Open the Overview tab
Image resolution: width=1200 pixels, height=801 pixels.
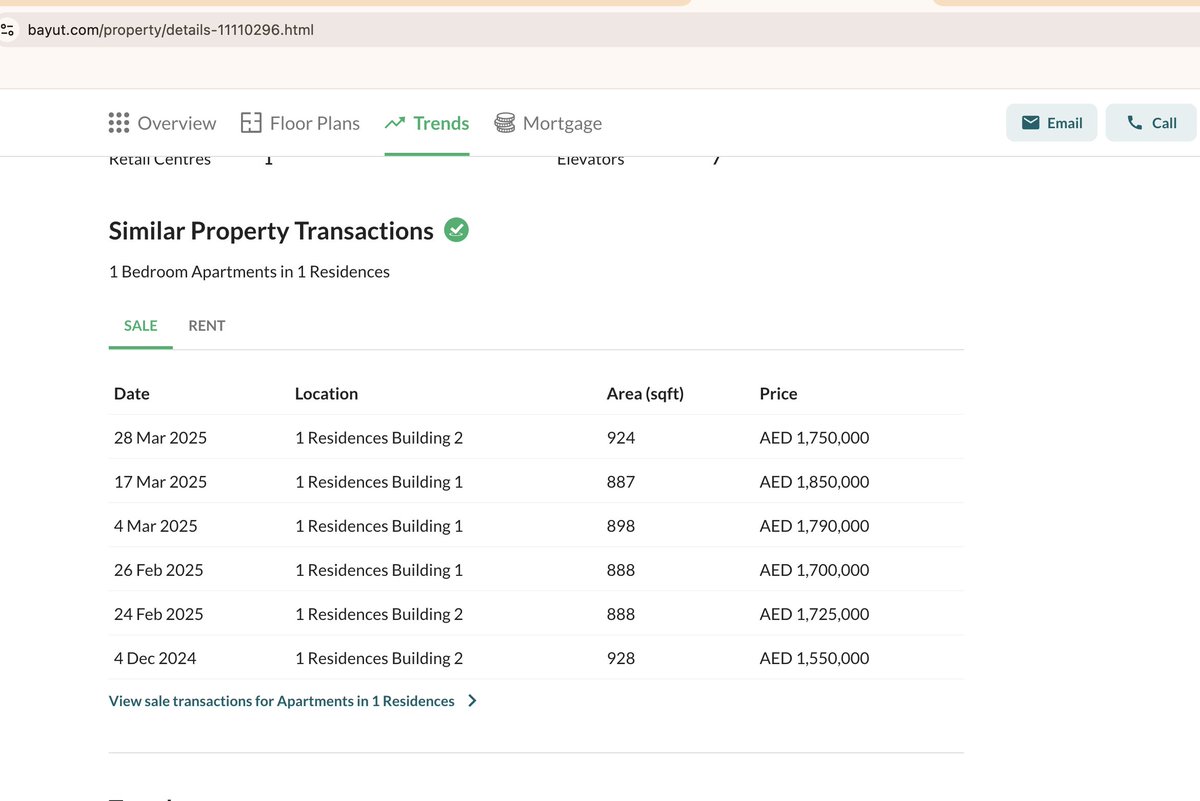point(162,123)
